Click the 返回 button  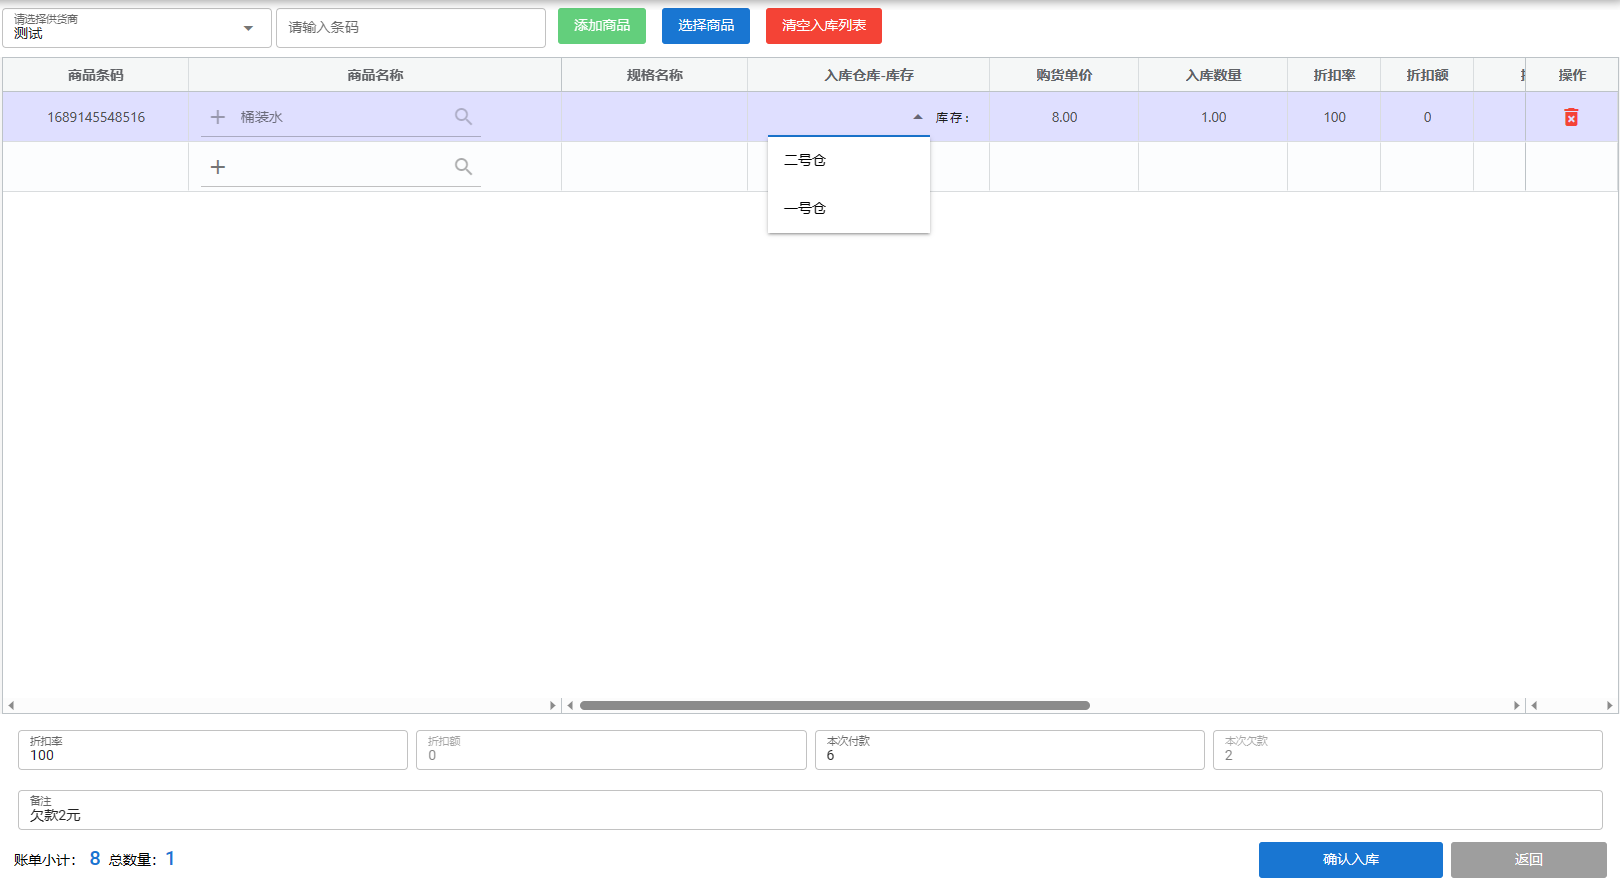(x=1529, y=860)
